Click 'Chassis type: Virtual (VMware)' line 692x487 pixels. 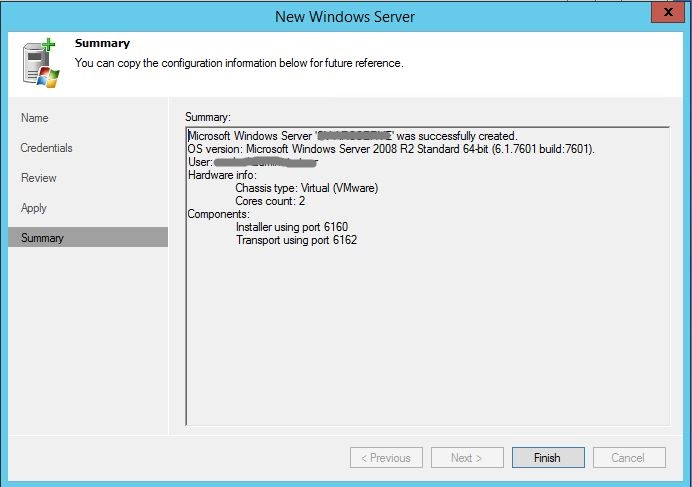(307, 188)
